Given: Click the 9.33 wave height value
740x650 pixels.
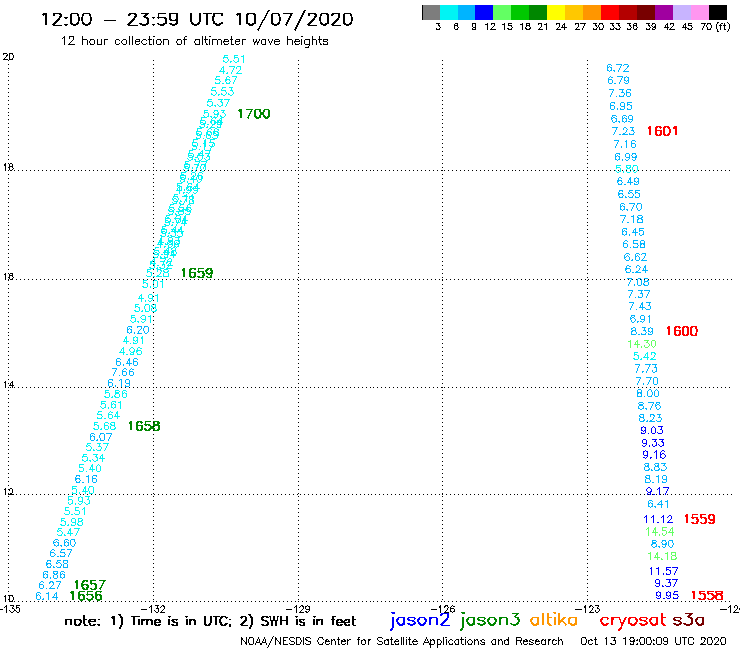Looking at the screenshot, I should click(x=653, y=443).
